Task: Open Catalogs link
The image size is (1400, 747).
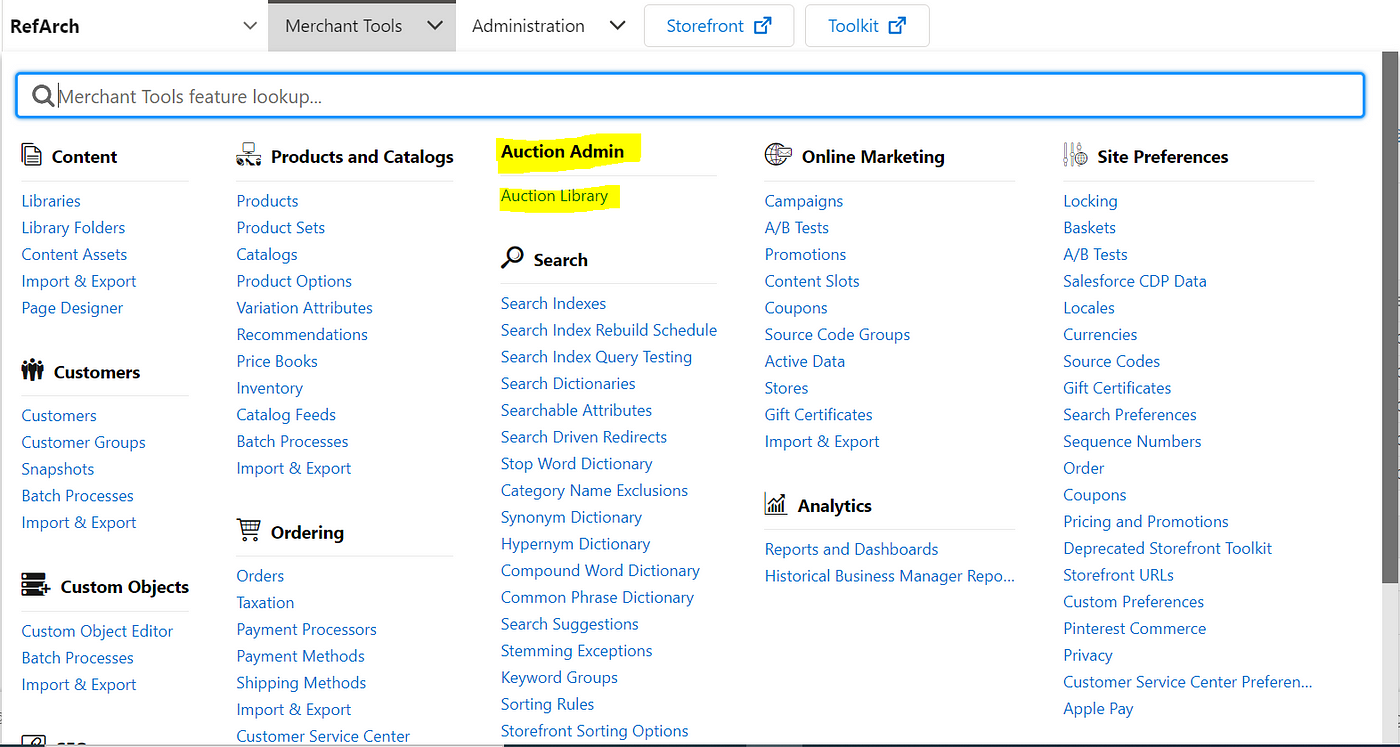Action: coord(267,255)
